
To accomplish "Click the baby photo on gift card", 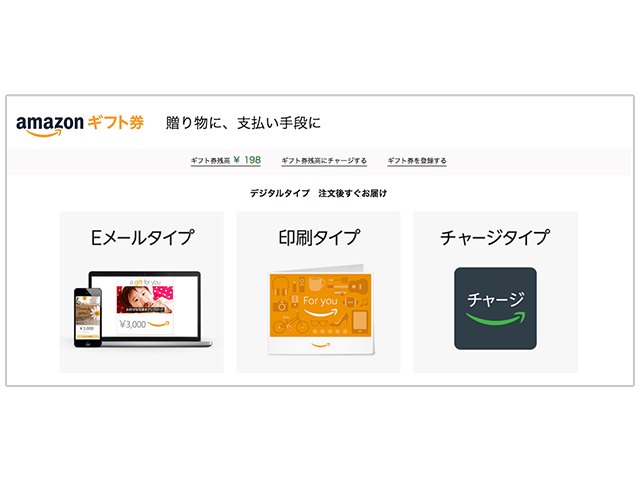I will click(x=145, y=300).
